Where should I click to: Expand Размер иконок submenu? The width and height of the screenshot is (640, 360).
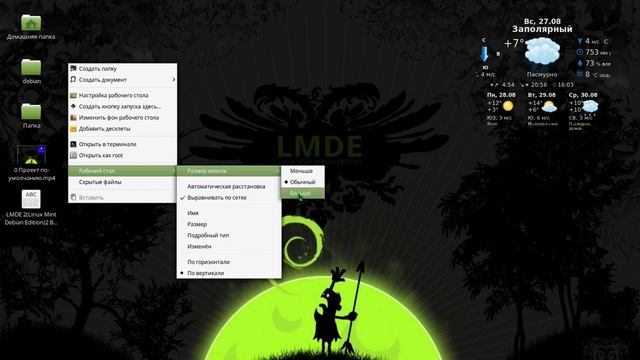pyautogui.click(x=229, y=171)
